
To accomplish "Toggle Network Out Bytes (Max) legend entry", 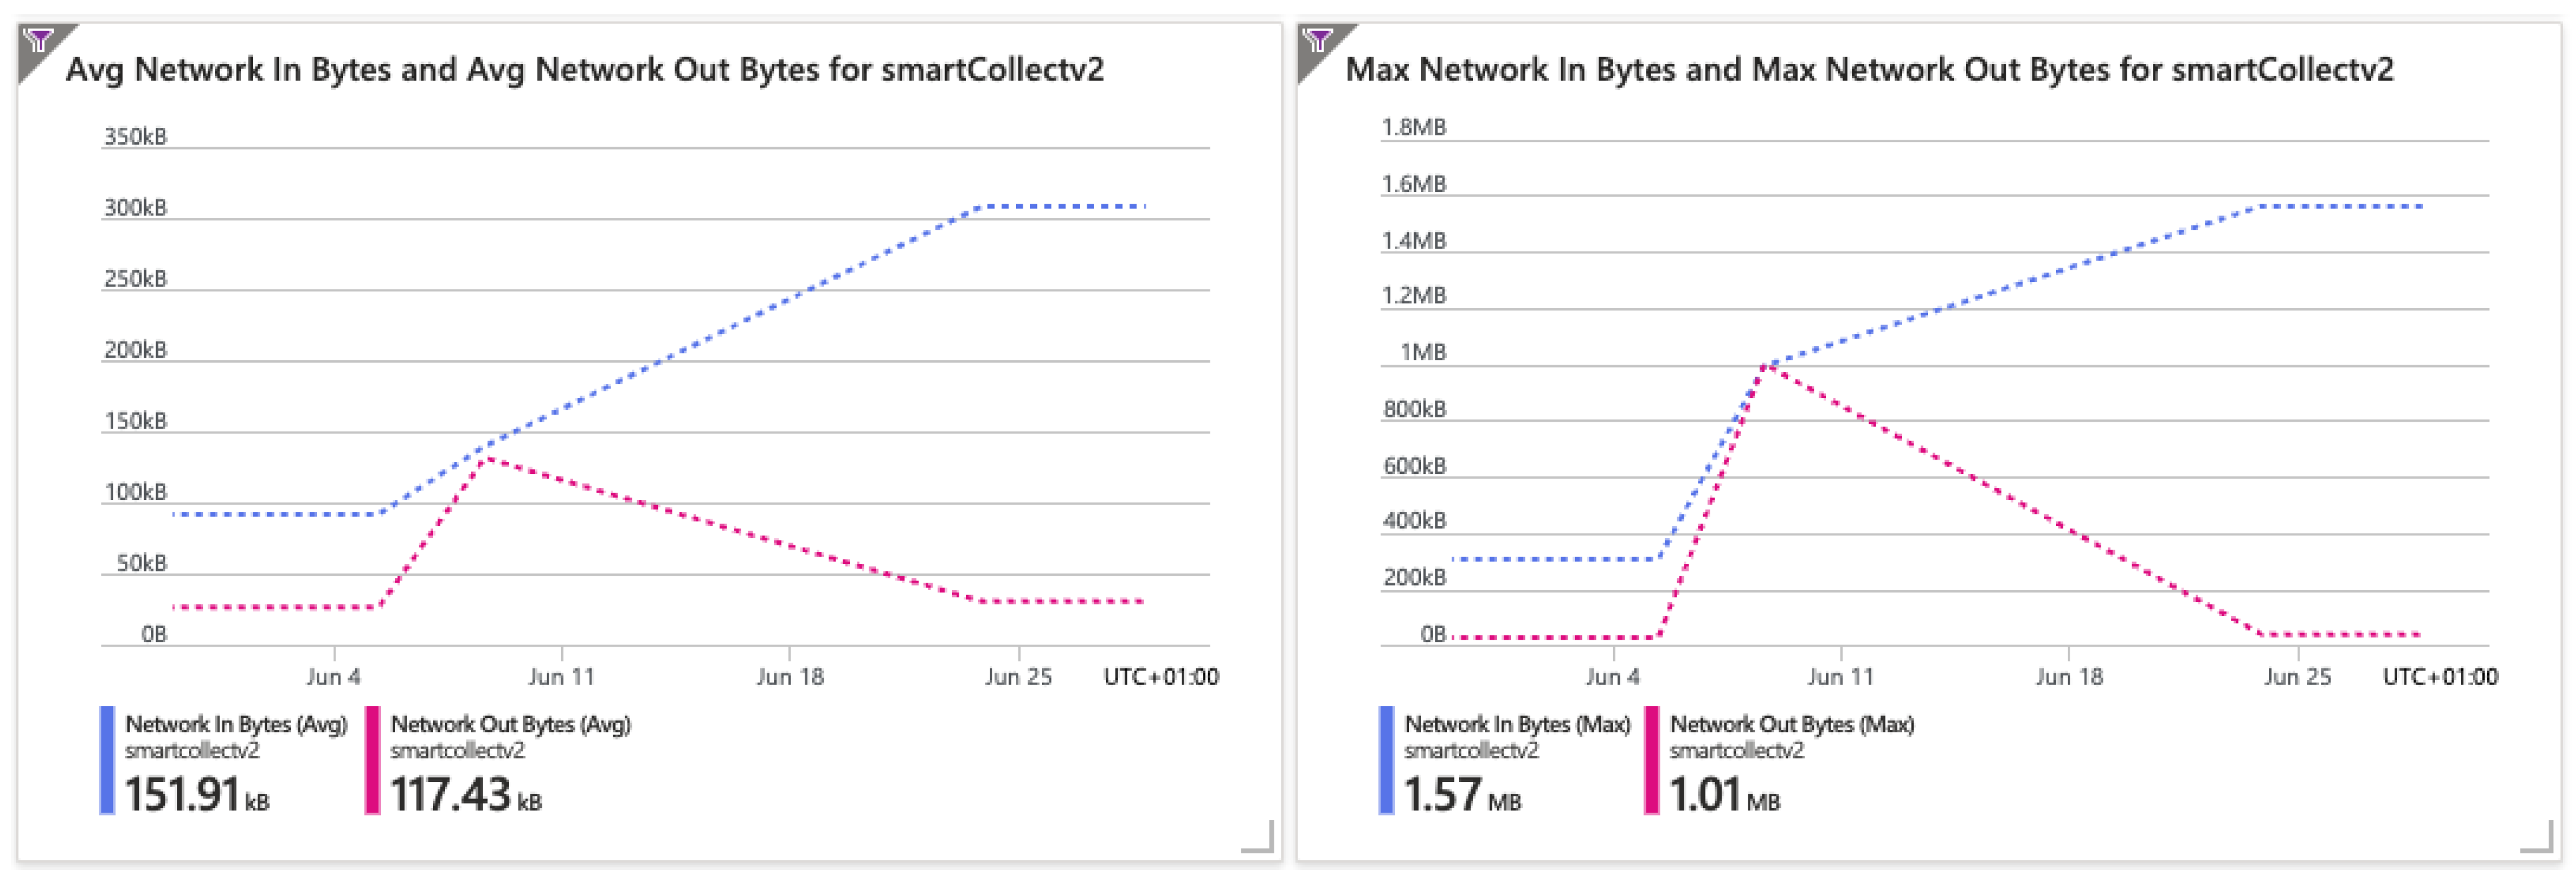I will pos(1791,724).
